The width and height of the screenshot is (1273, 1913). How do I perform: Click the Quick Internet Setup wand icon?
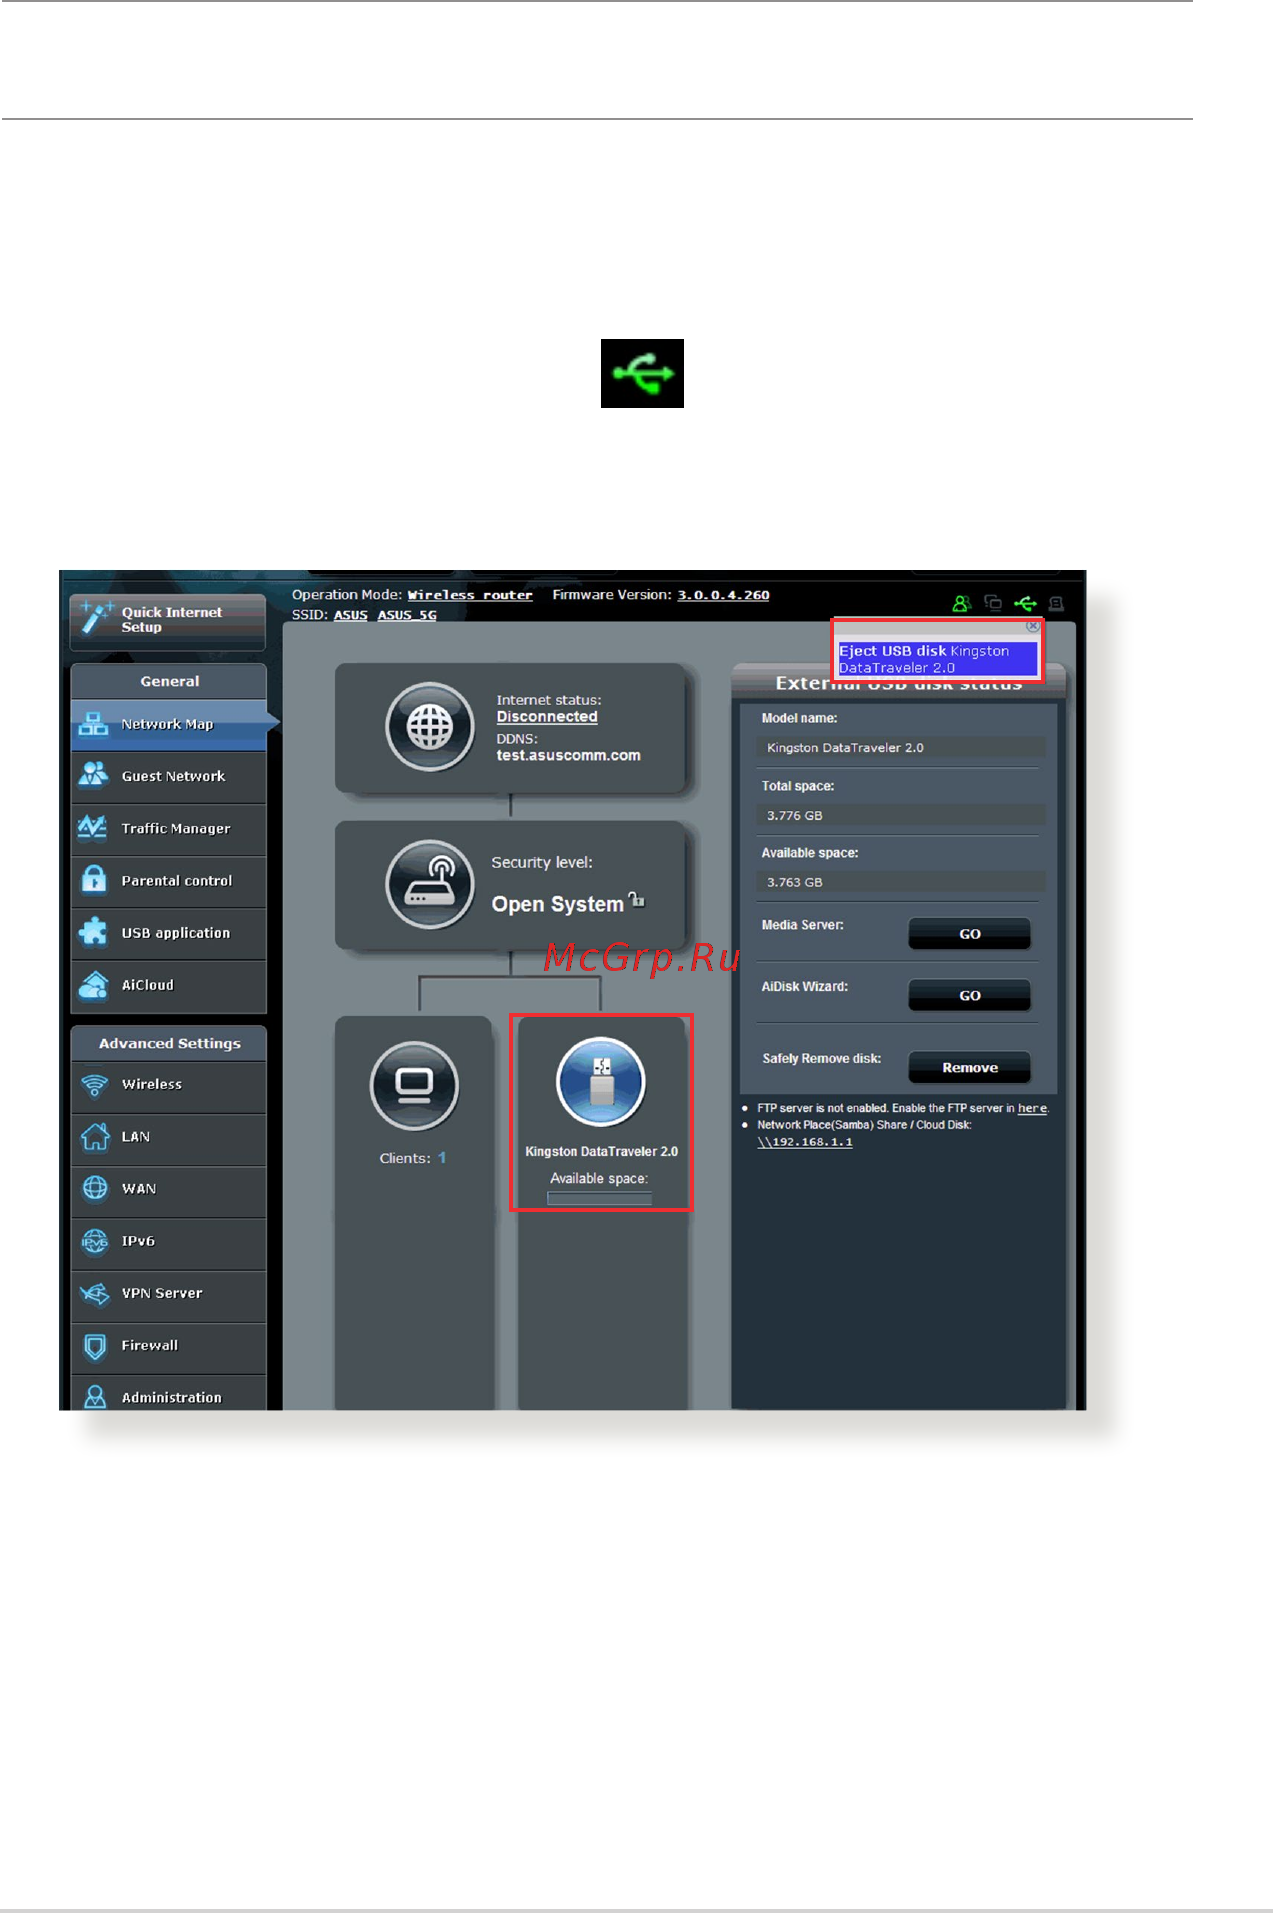click(96, 617)
